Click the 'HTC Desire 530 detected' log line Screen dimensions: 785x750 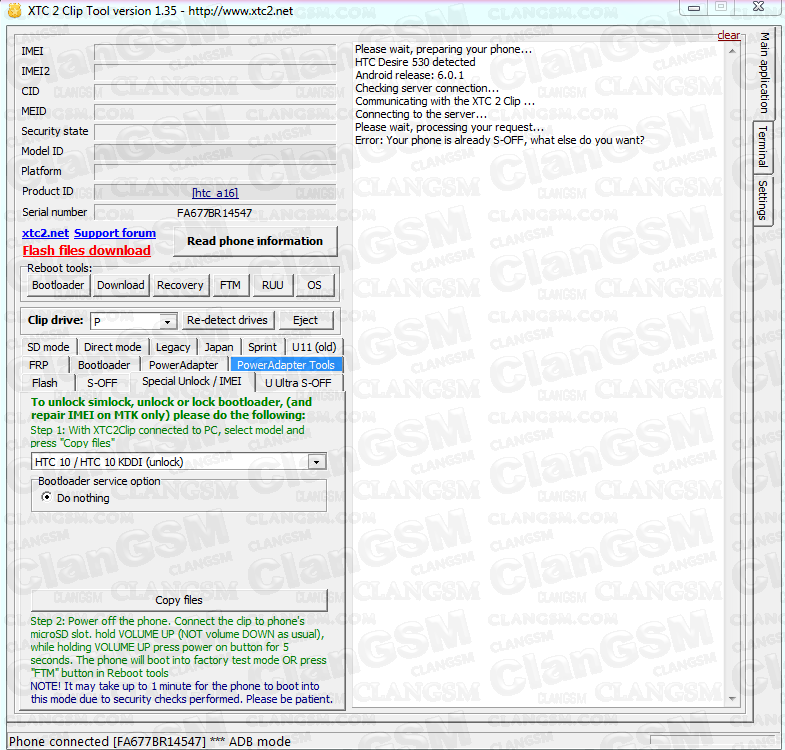pos(415,62)
